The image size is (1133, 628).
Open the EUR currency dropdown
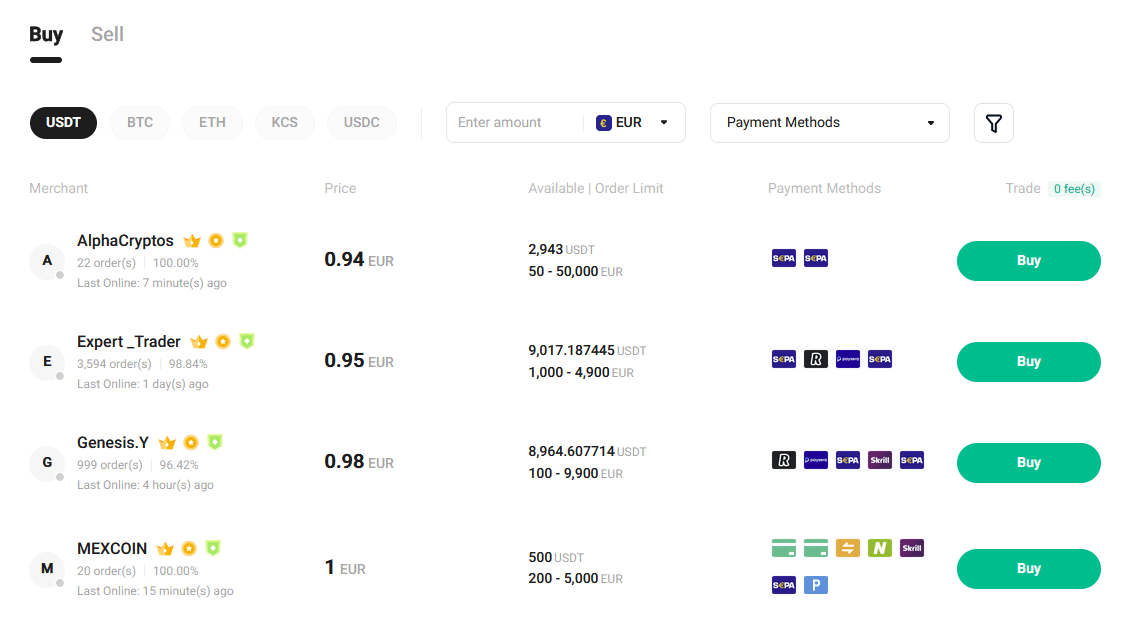(633, 123)
